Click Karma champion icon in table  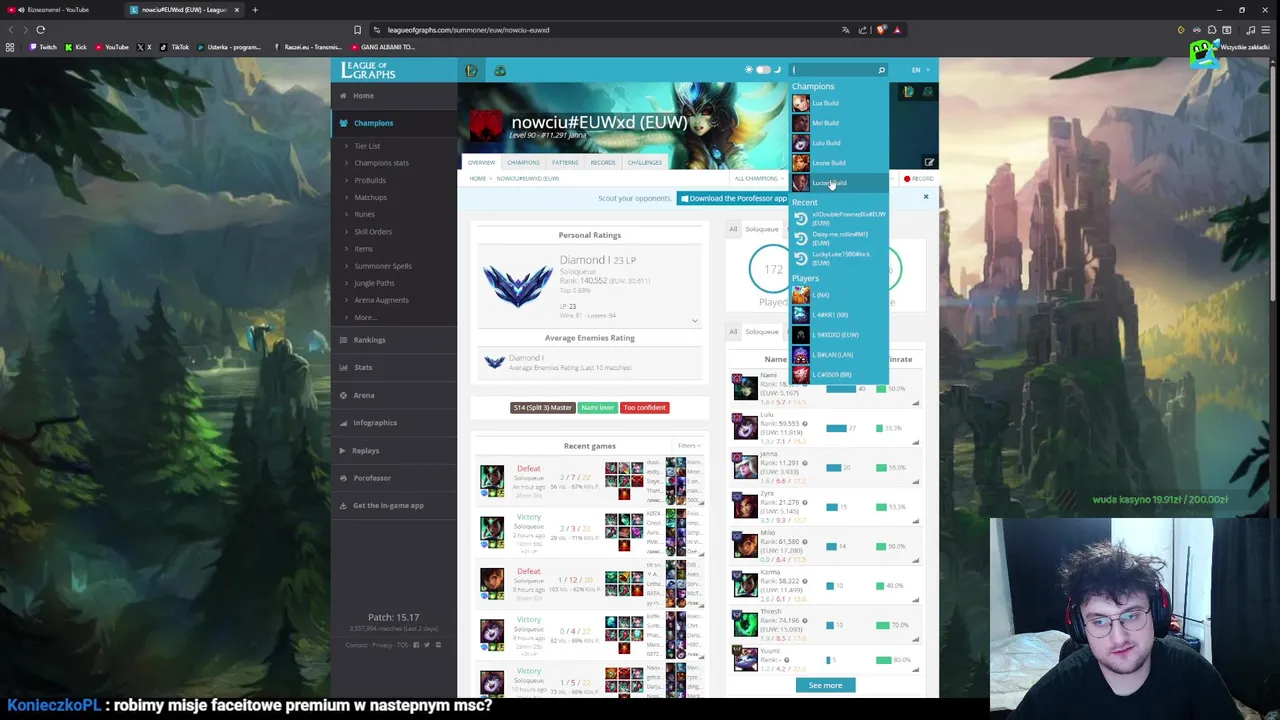[745, 584]
